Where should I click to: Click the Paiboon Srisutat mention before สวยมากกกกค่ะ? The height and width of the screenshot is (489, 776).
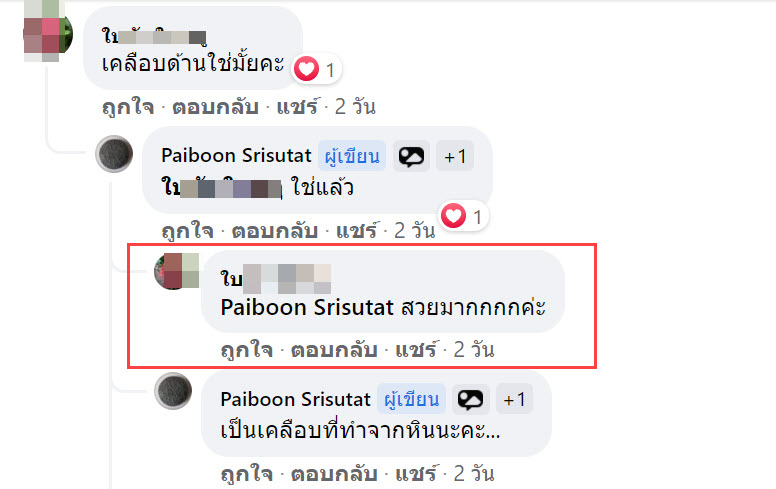307,308
